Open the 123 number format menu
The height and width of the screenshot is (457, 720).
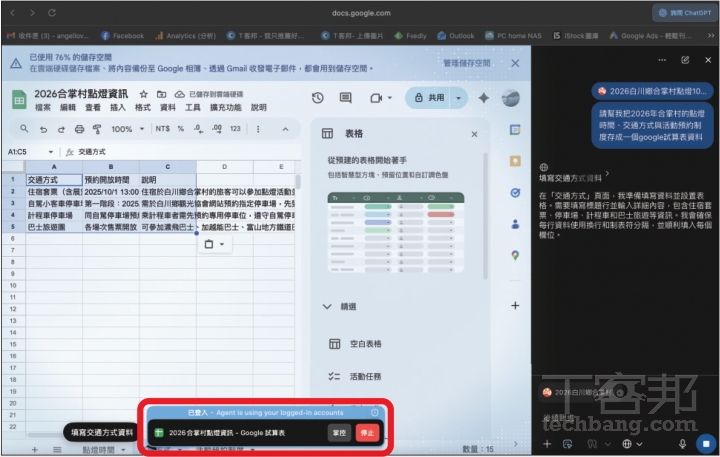click(235, 129)
